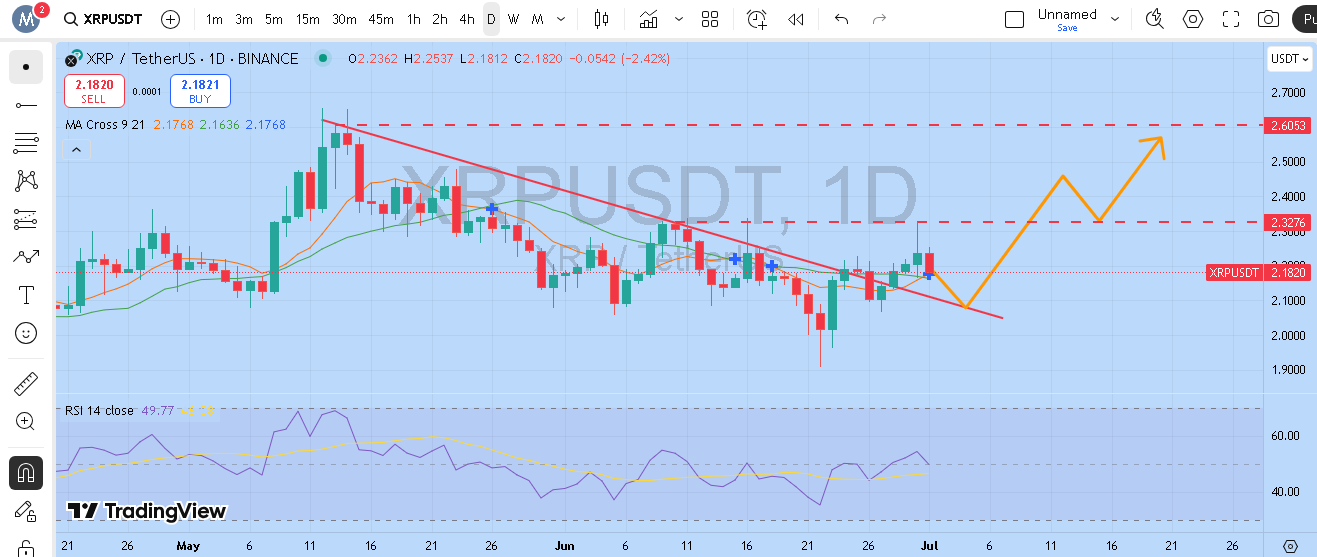This screenshot has height=557, width=1317.
Task: Change the candlestick chart type
Action: (601, 19)
